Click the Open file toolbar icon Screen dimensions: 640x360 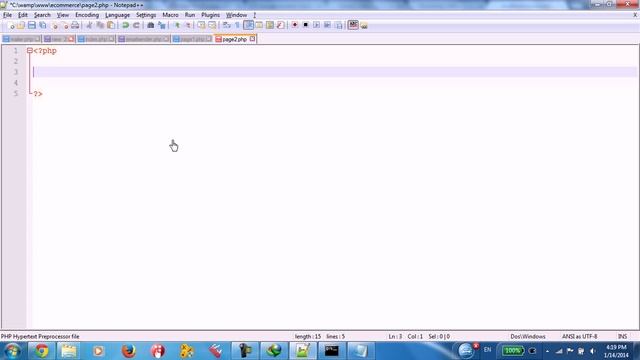(x=21, y=25)
